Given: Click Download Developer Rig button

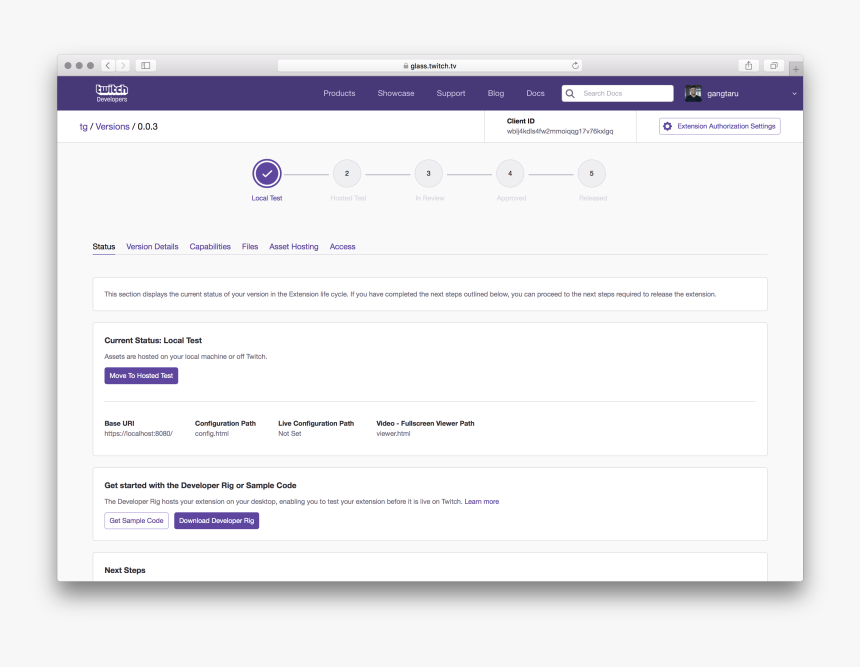Looking at the screenshot, I should 217,521.
